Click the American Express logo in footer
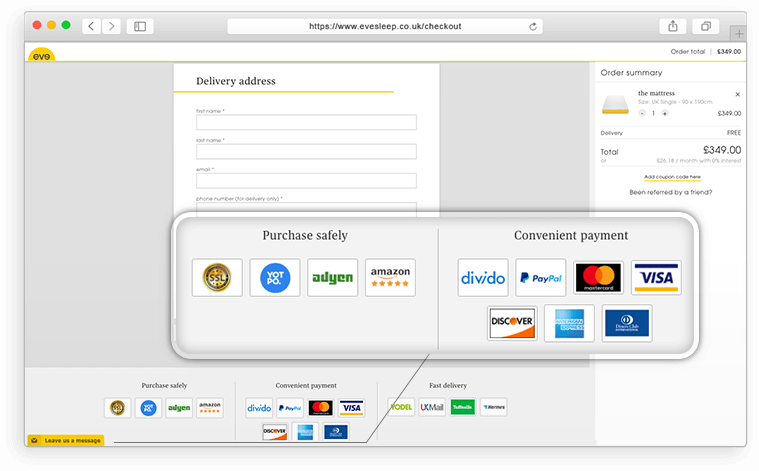Image resolution: width=759 pixels, height=471 pixels. [305, 431]
